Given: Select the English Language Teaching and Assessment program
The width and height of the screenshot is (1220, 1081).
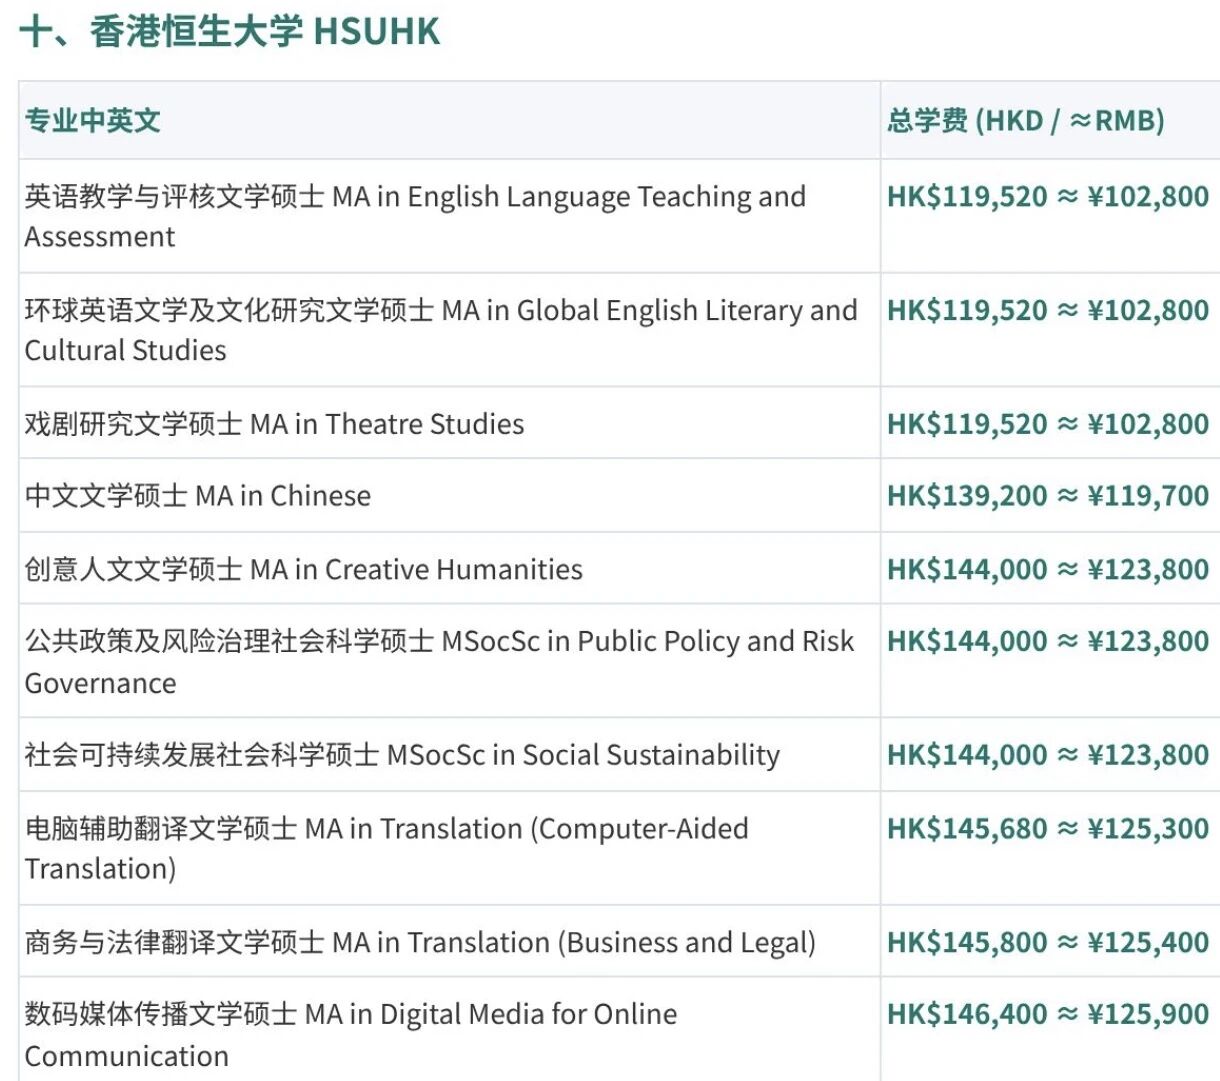Looking at the screenshot, I should [x=415, y=216].
